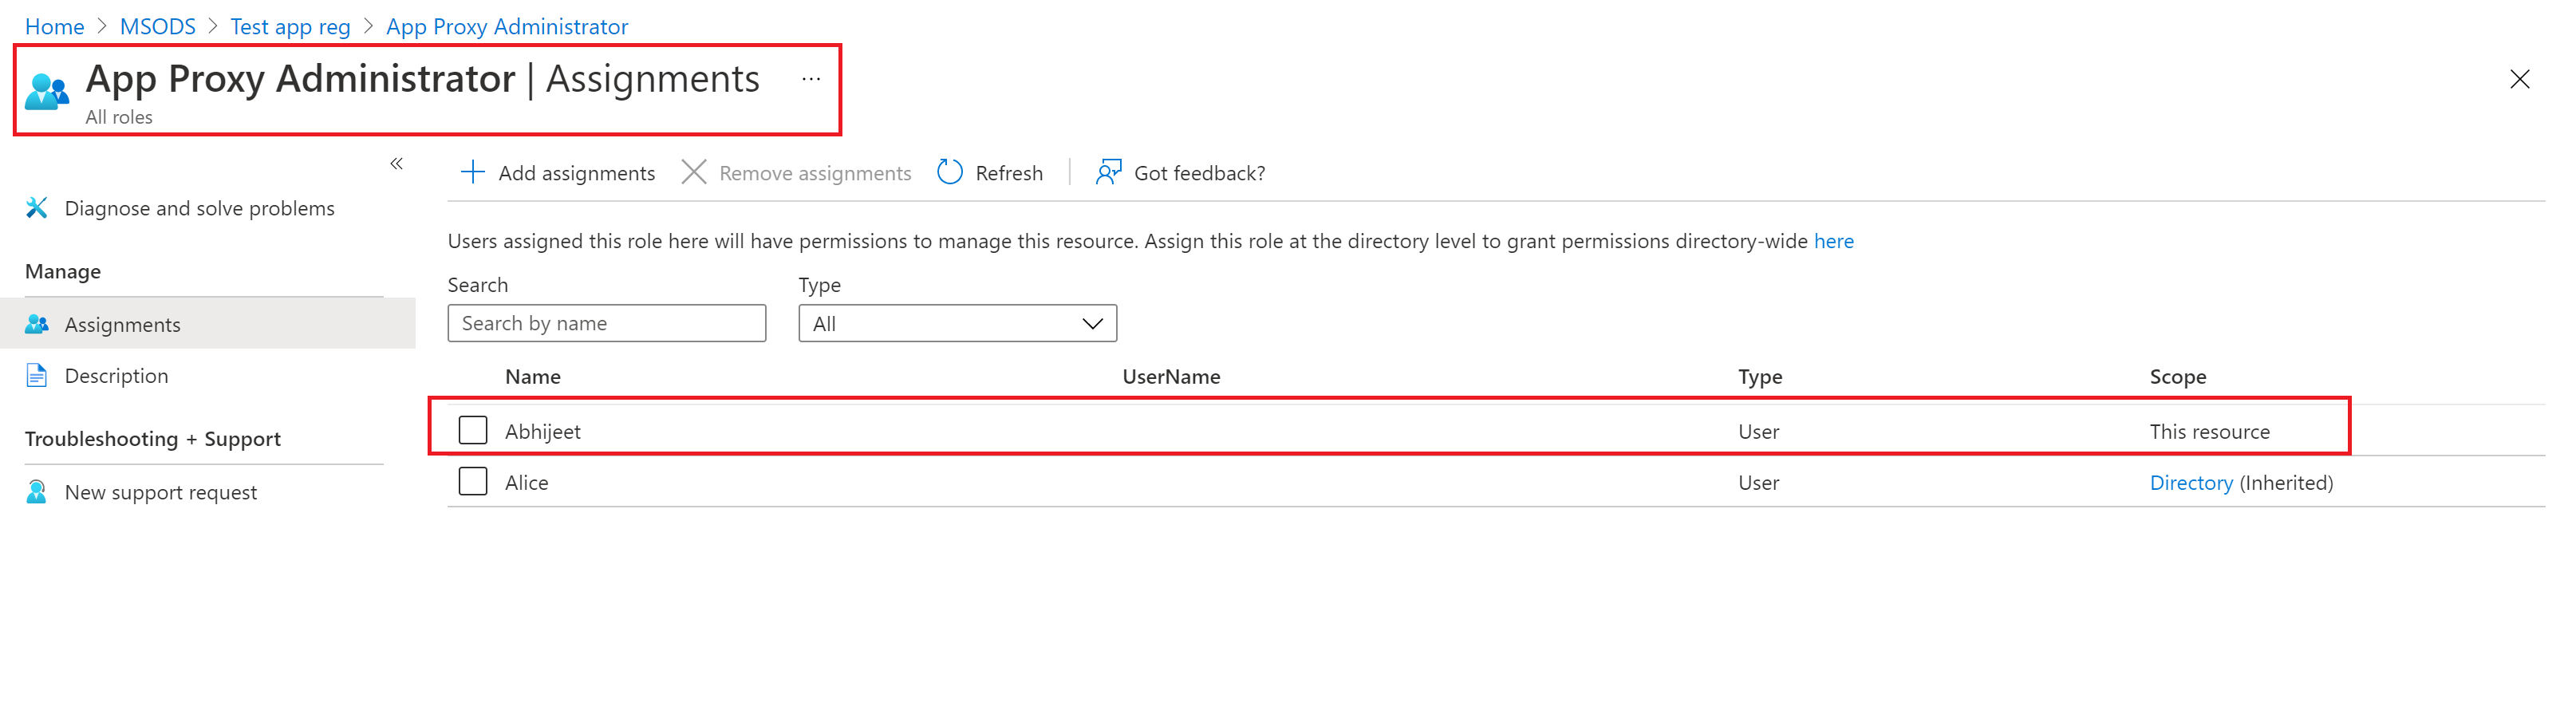This screenshot has height=726, width=2576.
Task: Go to Test app reg breadcrumb
Action: (x=290, y=26)
